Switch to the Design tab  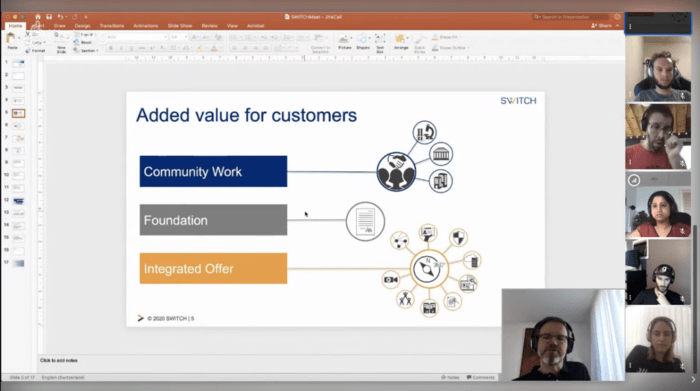(x=82, y=26)
